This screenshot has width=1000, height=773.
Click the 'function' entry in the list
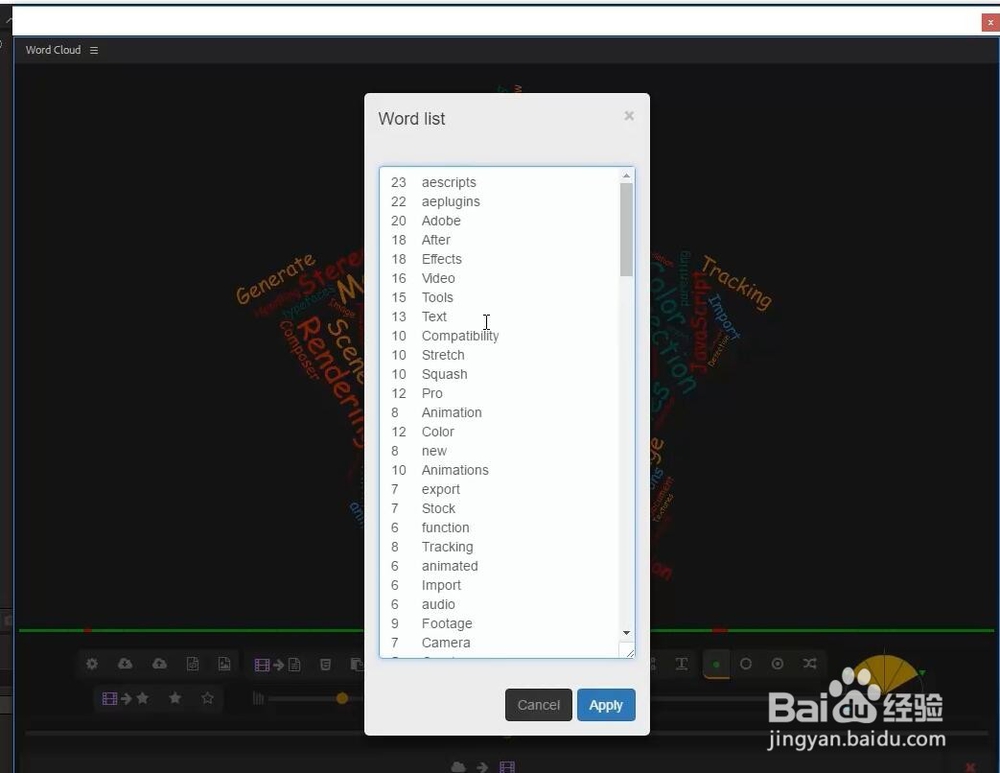[x=445, y=527]
